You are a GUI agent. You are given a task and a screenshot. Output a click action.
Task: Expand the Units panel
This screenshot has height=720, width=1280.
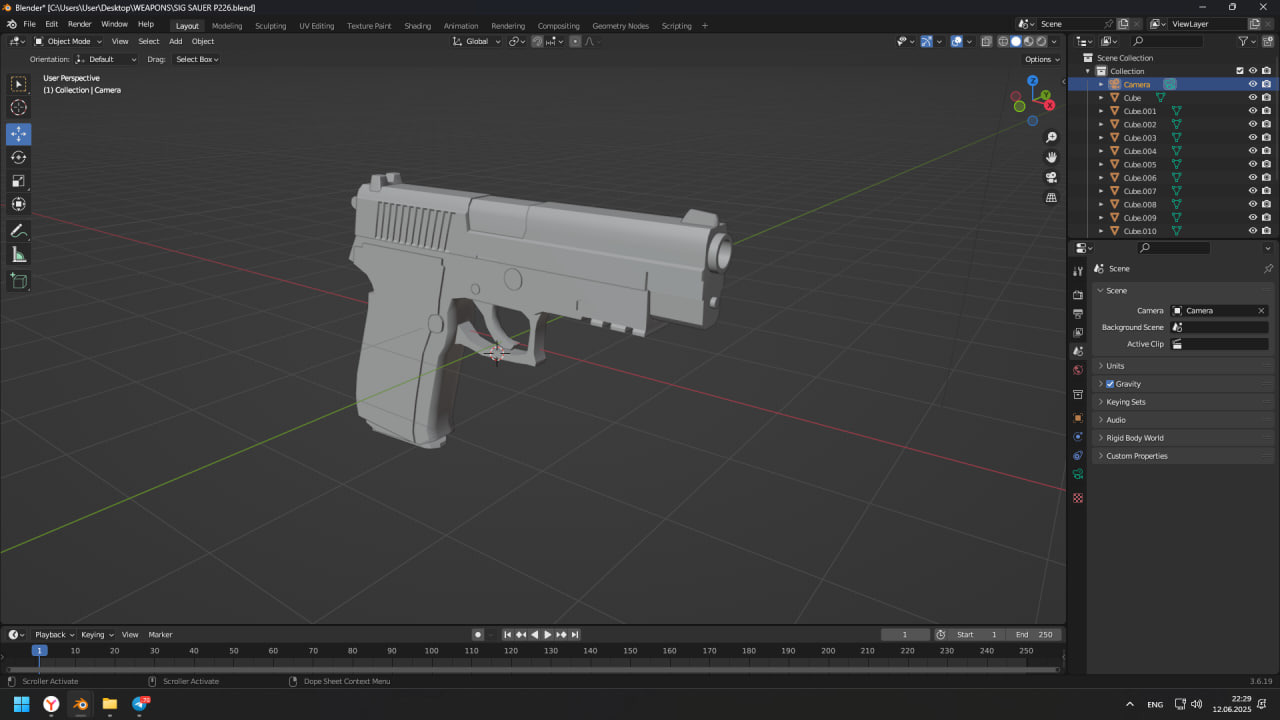(x=1115, y=366)
